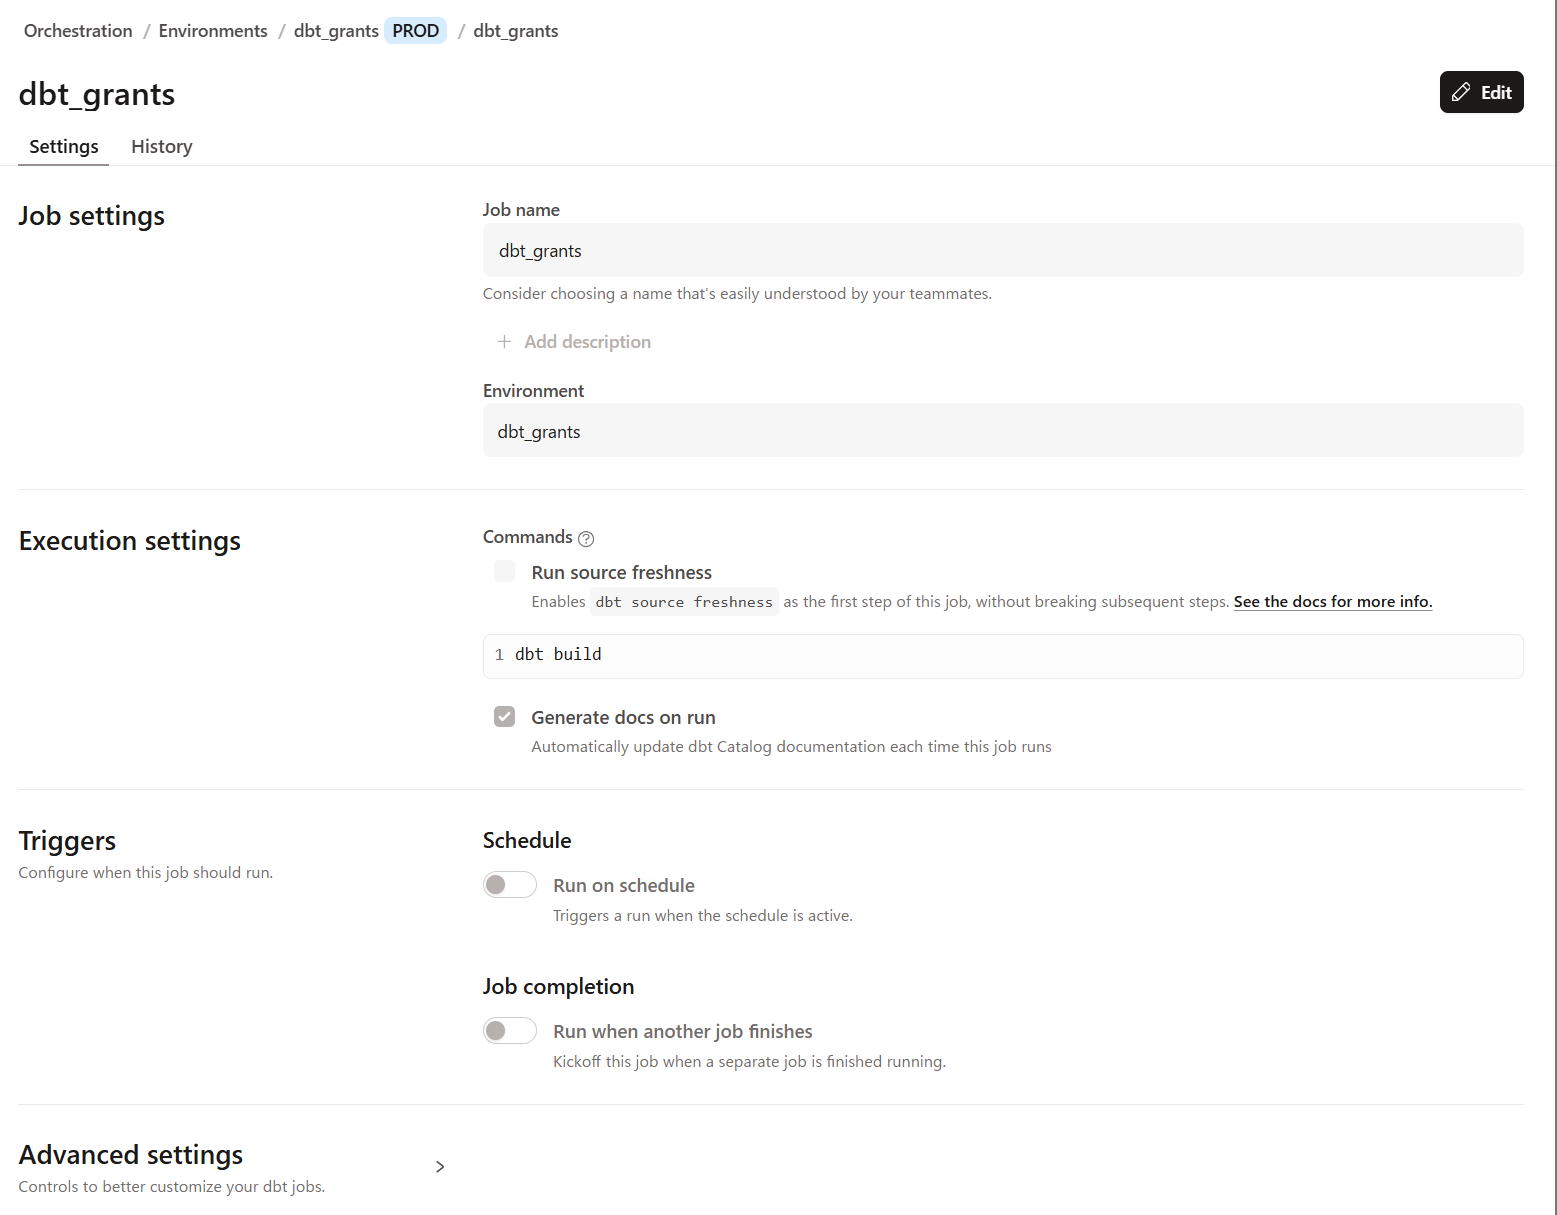Turn on Run when another job finishes
The width and height of the screenshot is (1557, 1215).
click(x=510, y=1031)
